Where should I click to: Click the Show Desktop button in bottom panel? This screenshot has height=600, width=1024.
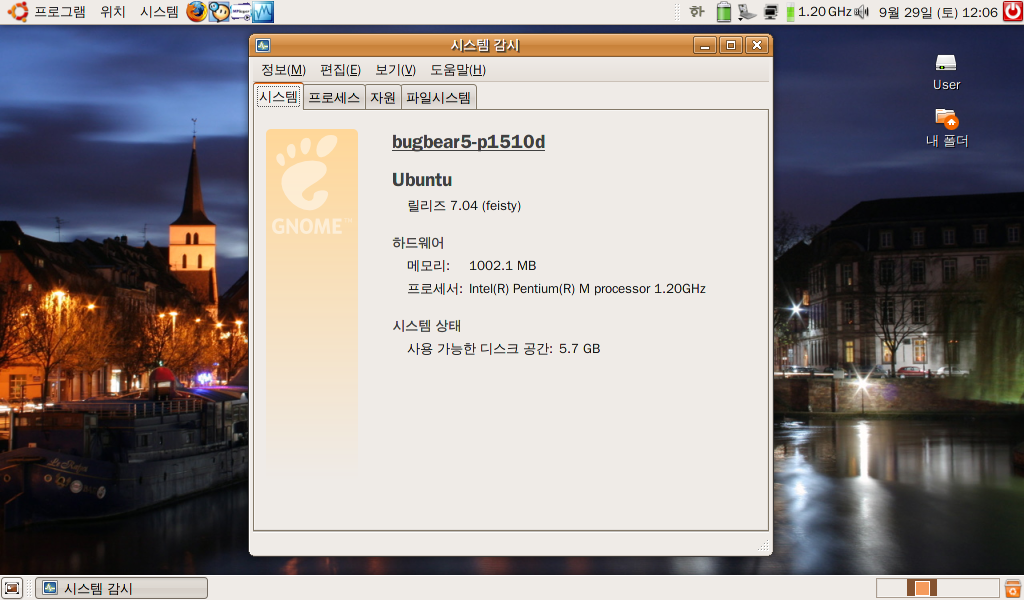[12, 588]
